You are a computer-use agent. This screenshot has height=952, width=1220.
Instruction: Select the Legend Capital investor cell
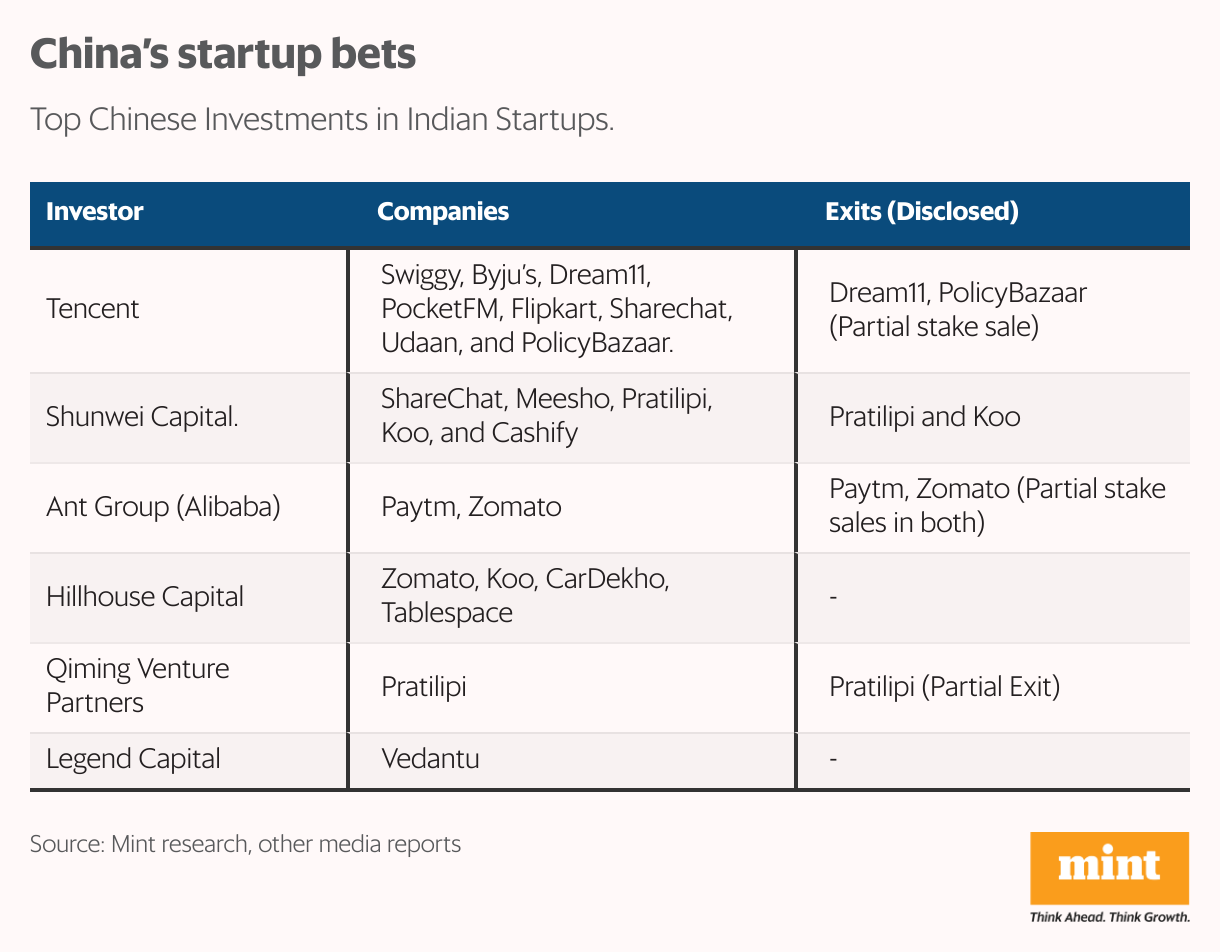coord(133,758)
